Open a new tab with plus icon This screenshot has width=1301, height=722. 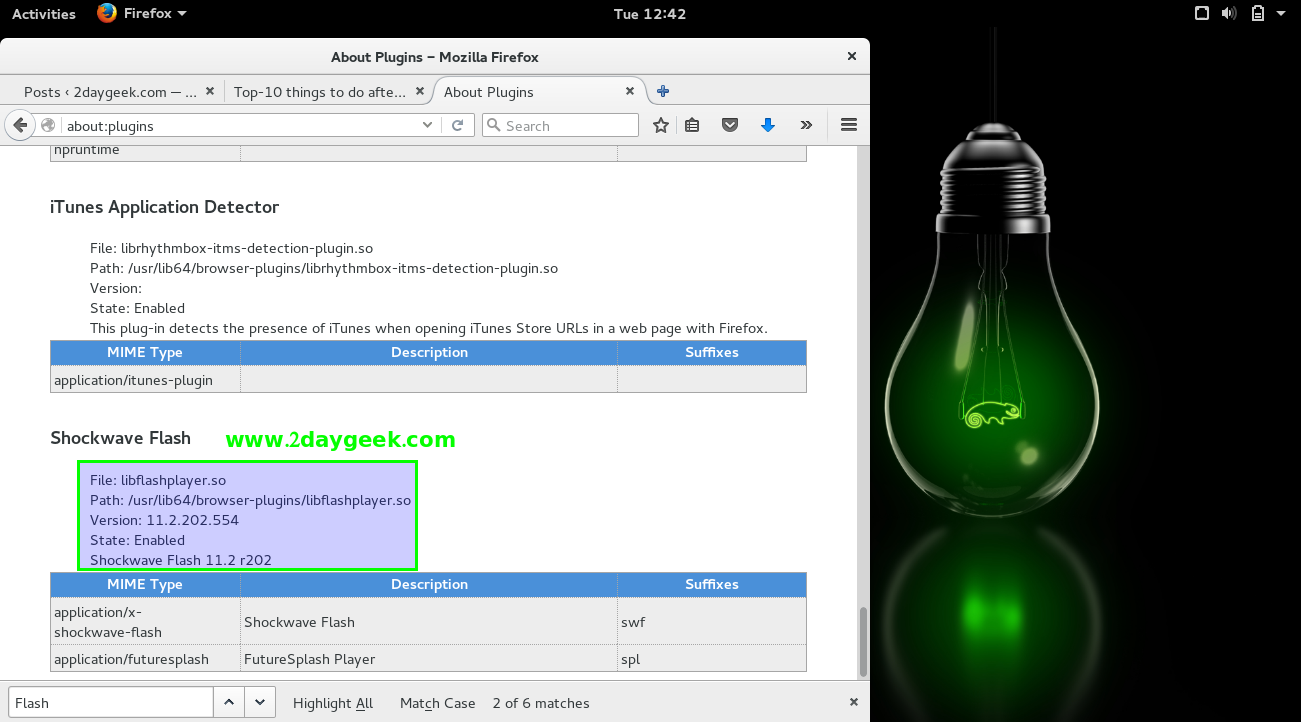[663, 91]
